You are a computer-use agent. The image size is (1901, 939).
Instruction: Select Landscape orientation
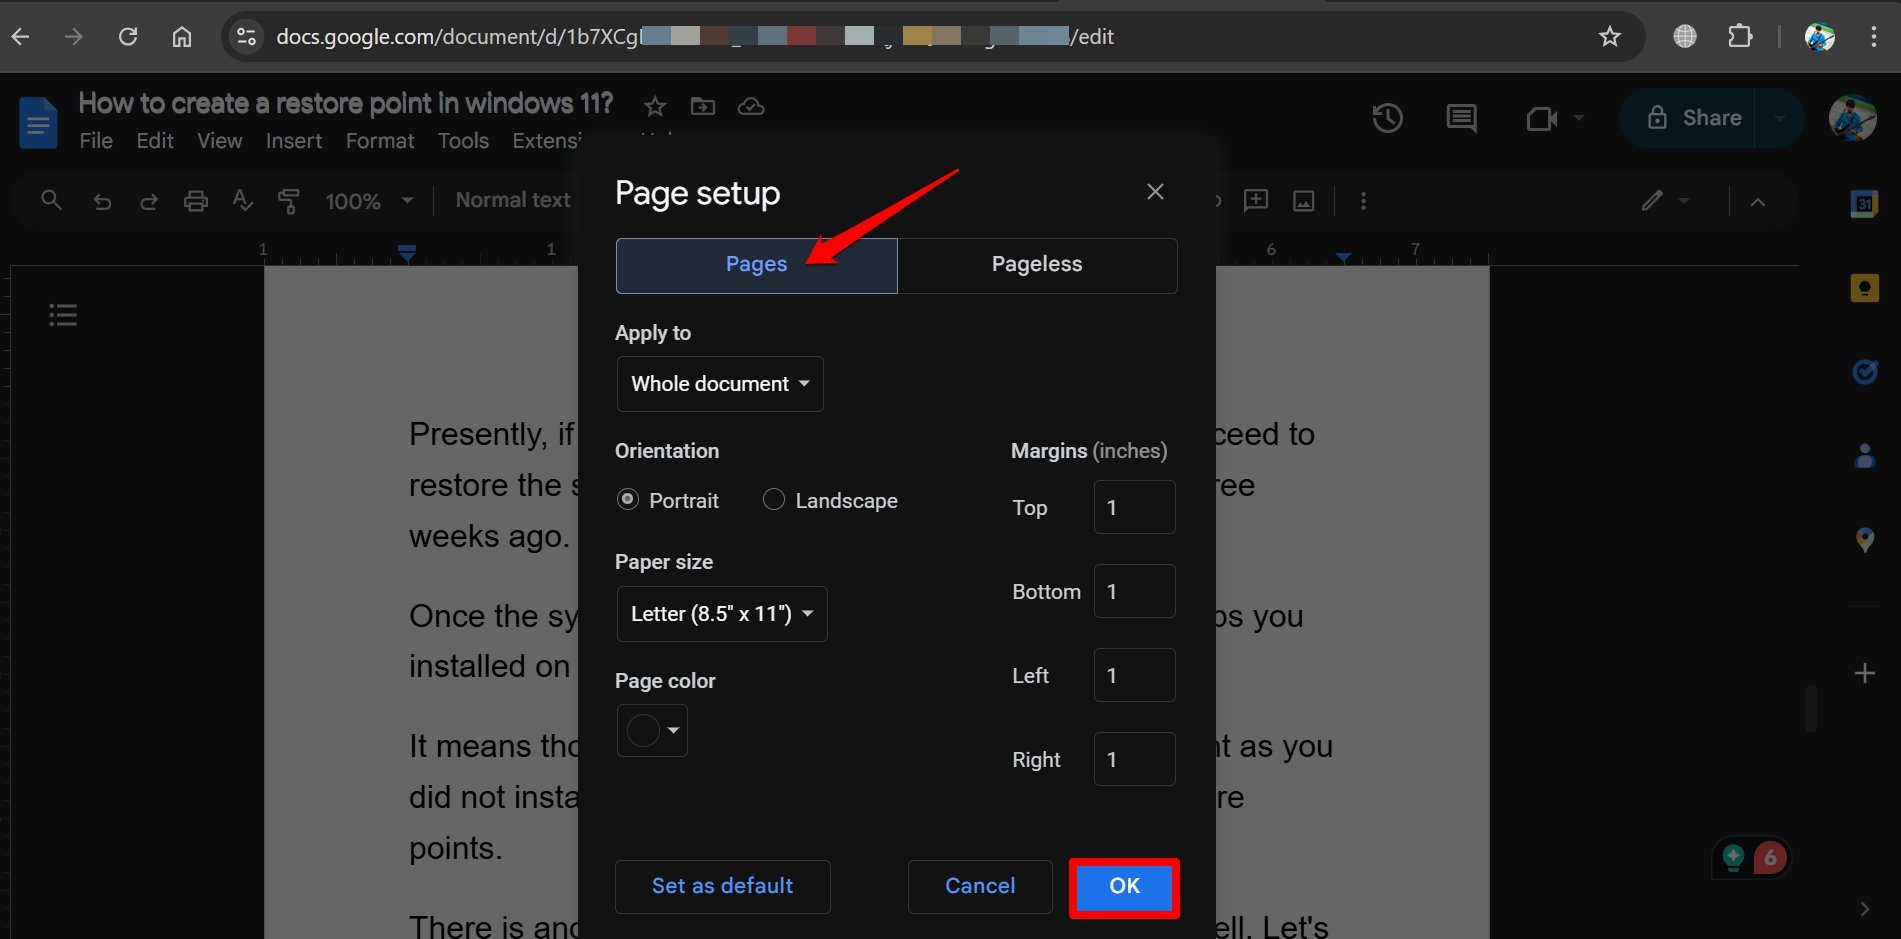click(x=774, y=499)
